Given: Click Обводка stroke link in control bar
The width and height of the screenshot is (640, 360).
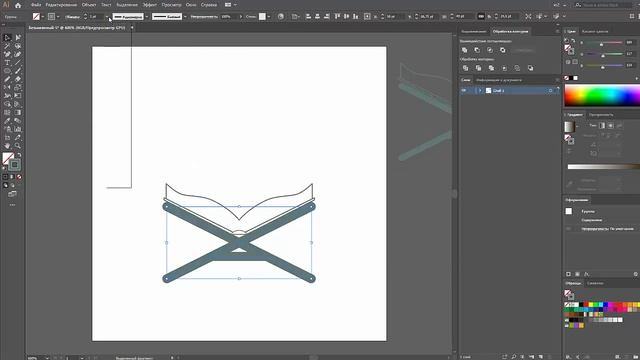Looking at the screenshot, I should 73,17.
